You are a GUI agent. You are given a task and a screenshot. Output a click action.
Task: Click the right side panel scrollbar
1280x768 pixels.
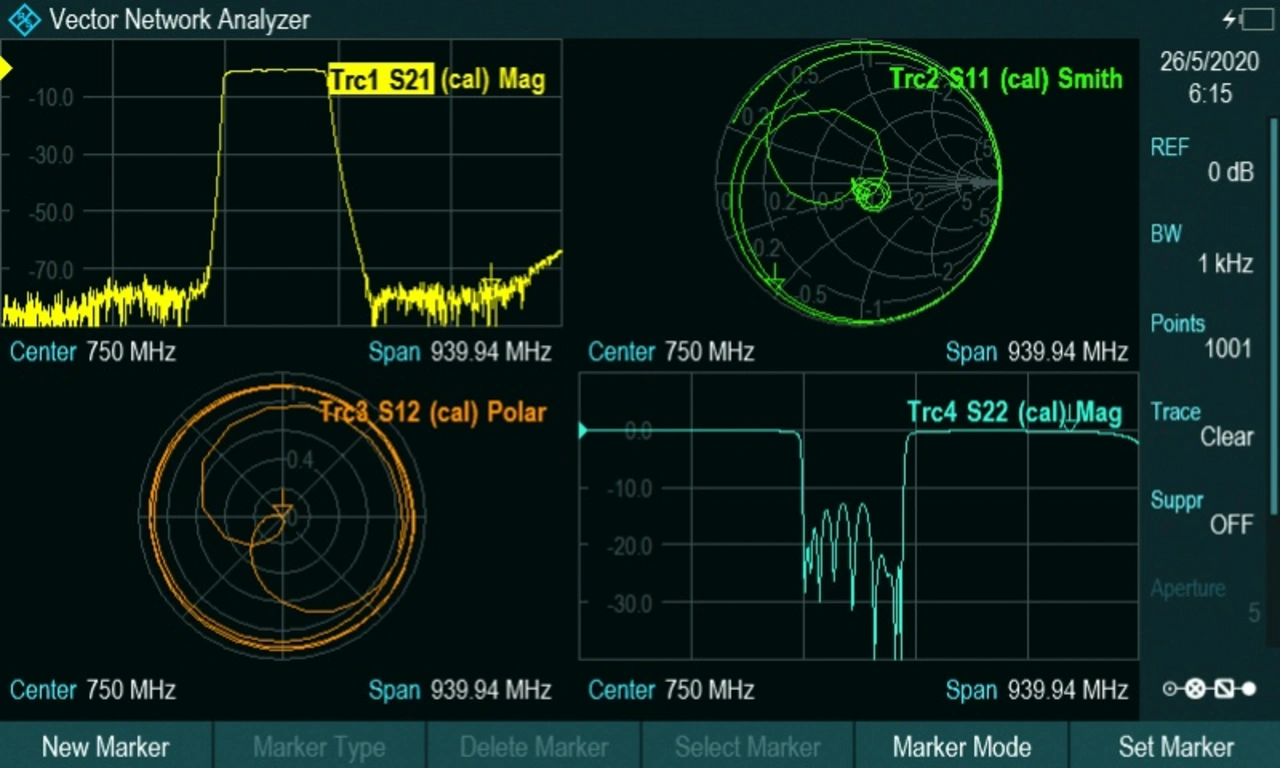coord(1274,300)
